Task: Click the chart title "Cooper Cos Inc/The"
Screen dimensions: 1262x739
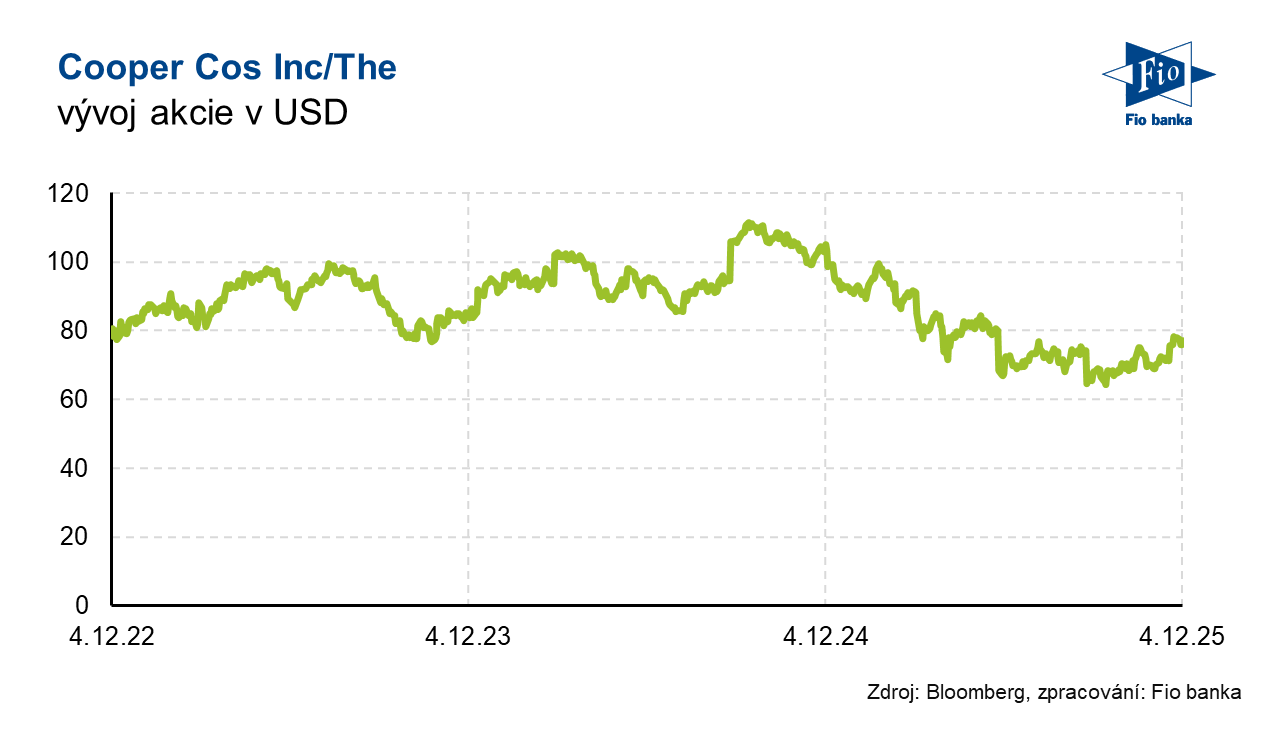Action: point(228,67)
